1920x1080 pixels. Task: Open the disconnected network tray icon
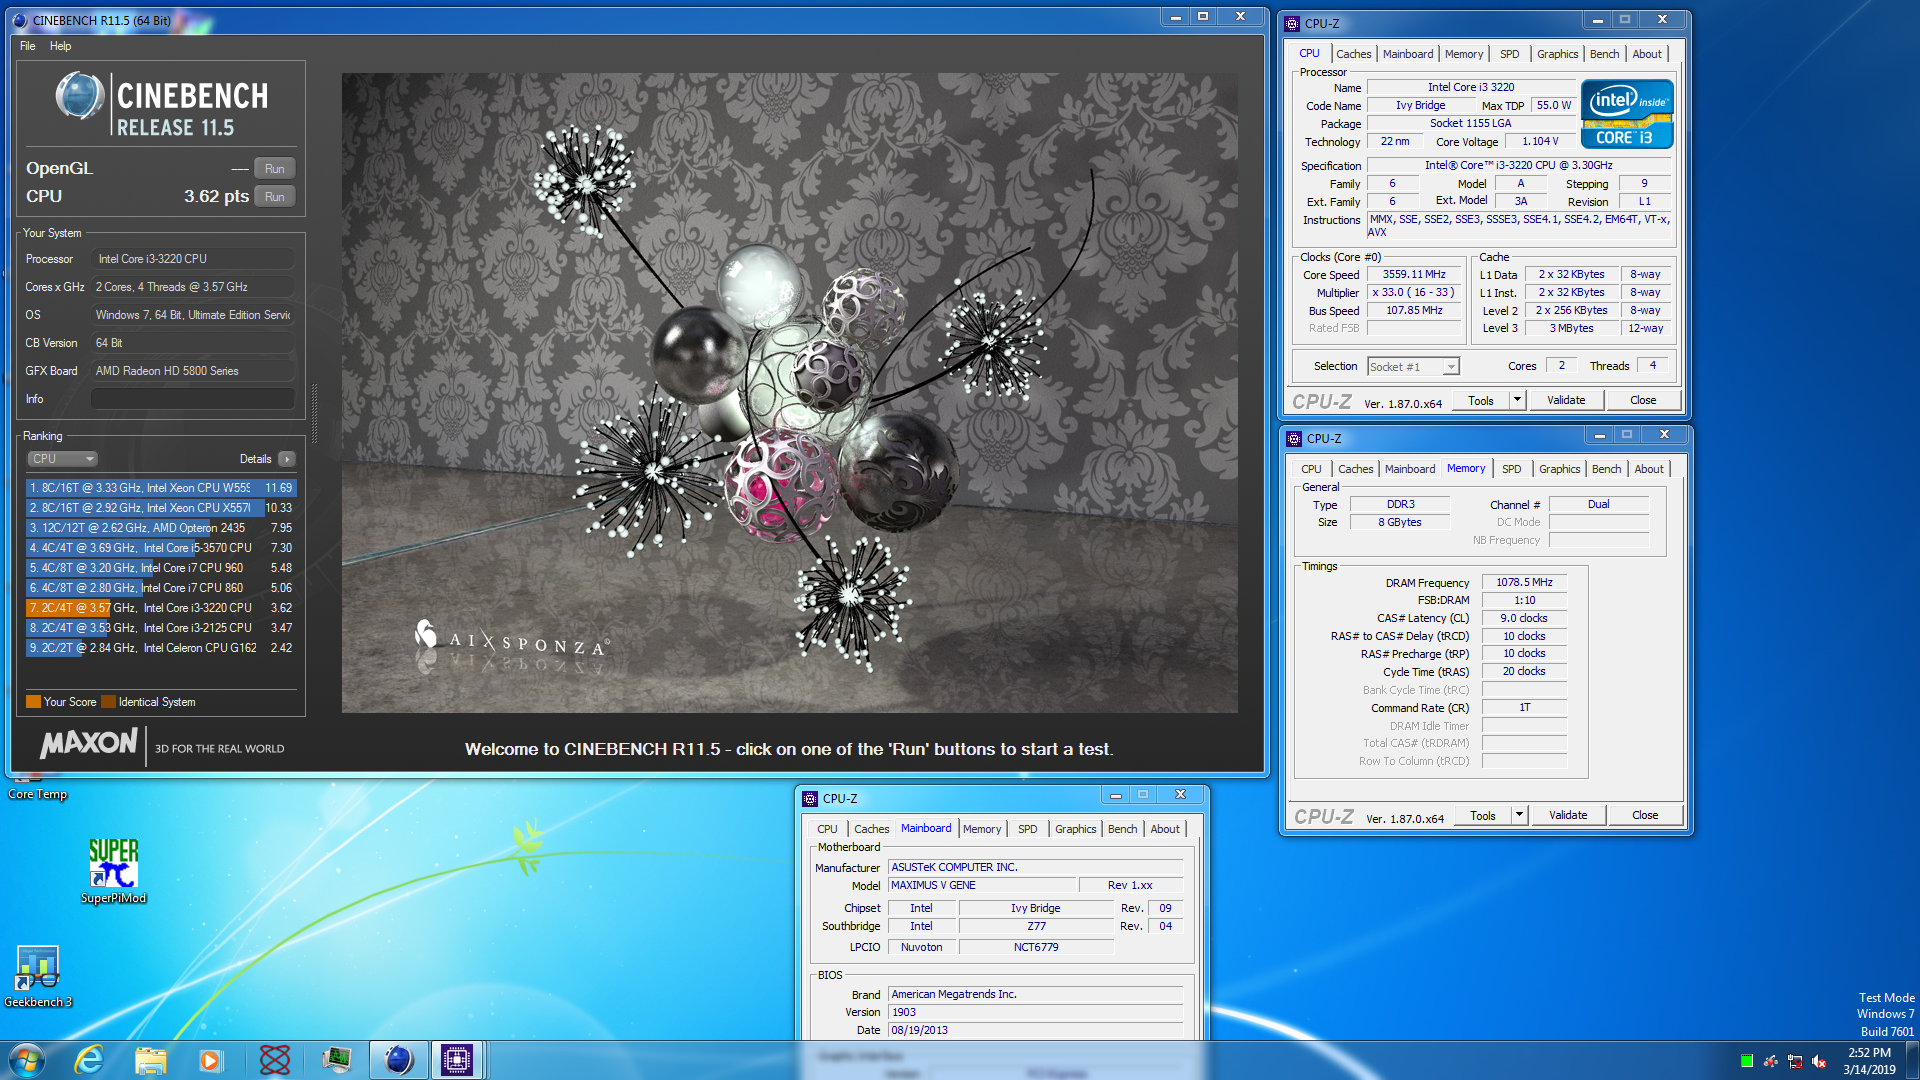point(1795,1061)
